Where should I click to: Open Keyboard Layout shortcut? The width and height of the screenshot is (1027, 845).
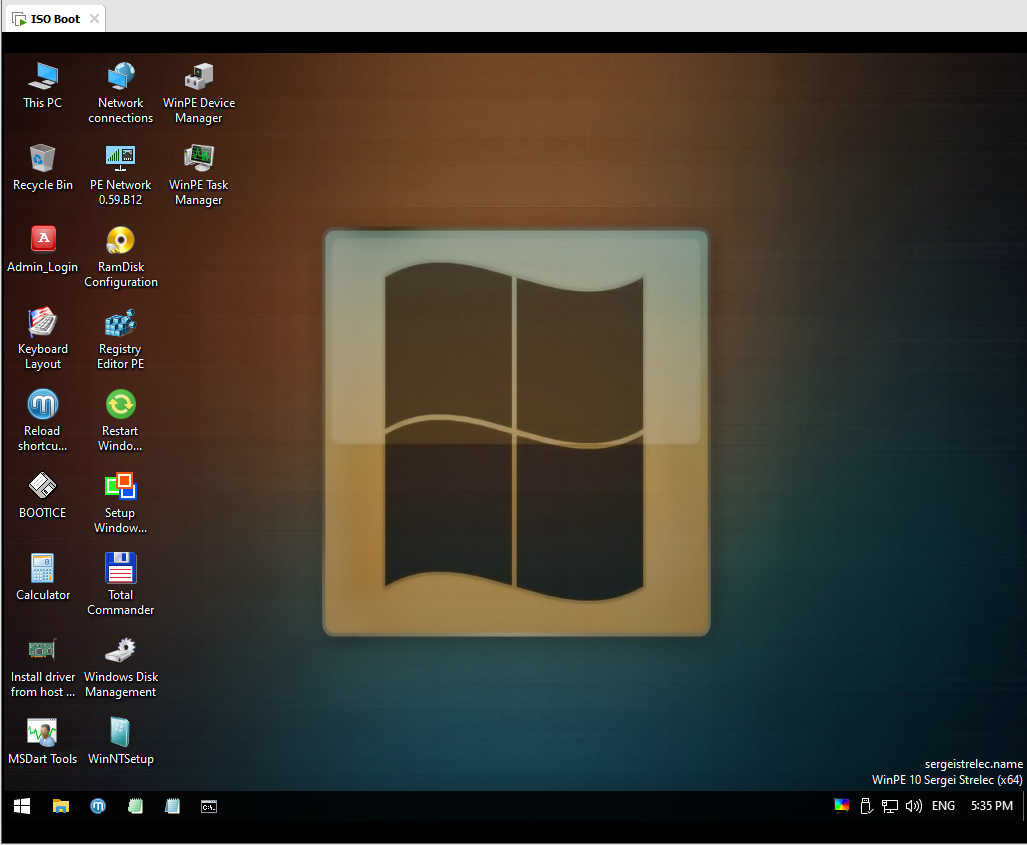43,339
